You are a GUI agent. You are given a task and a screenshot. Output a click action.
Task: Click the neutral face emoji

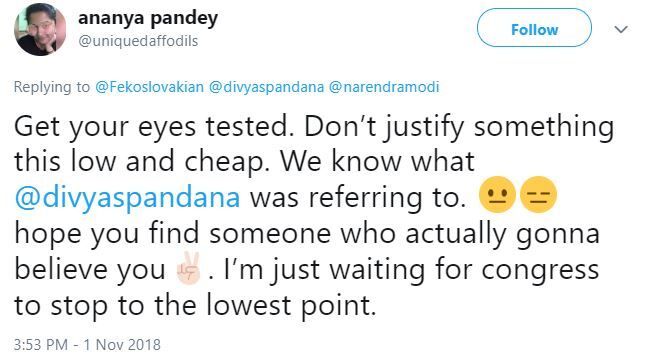tap(497, 195)
